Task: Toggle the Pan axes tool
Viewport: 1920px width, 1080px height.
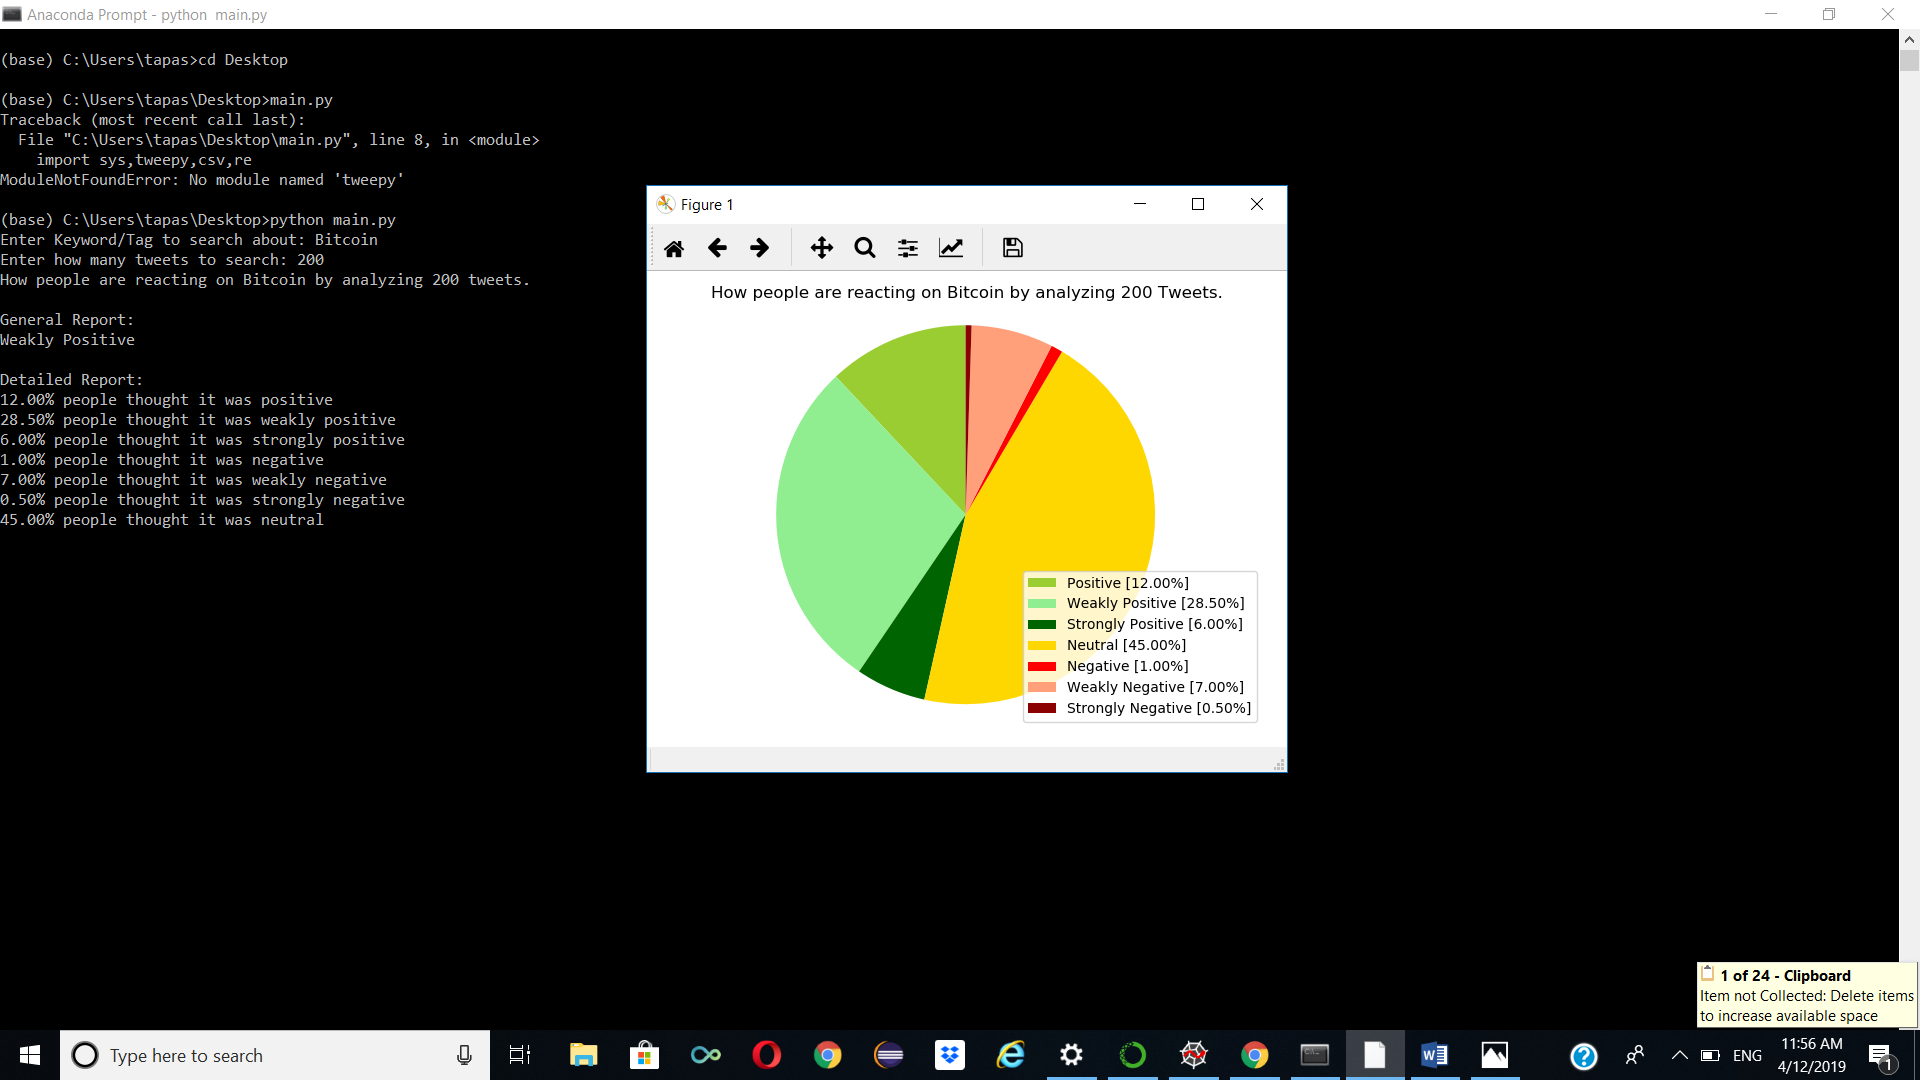Action: 821,248
